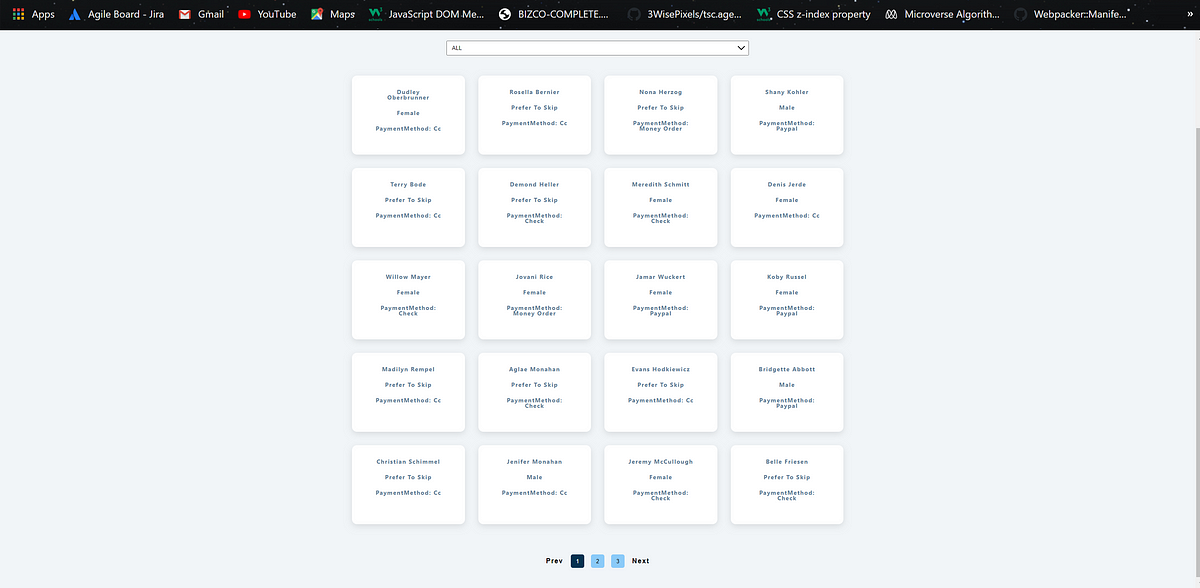
Task: Click the name Aglae Monahan
Action: pos(534,370)
